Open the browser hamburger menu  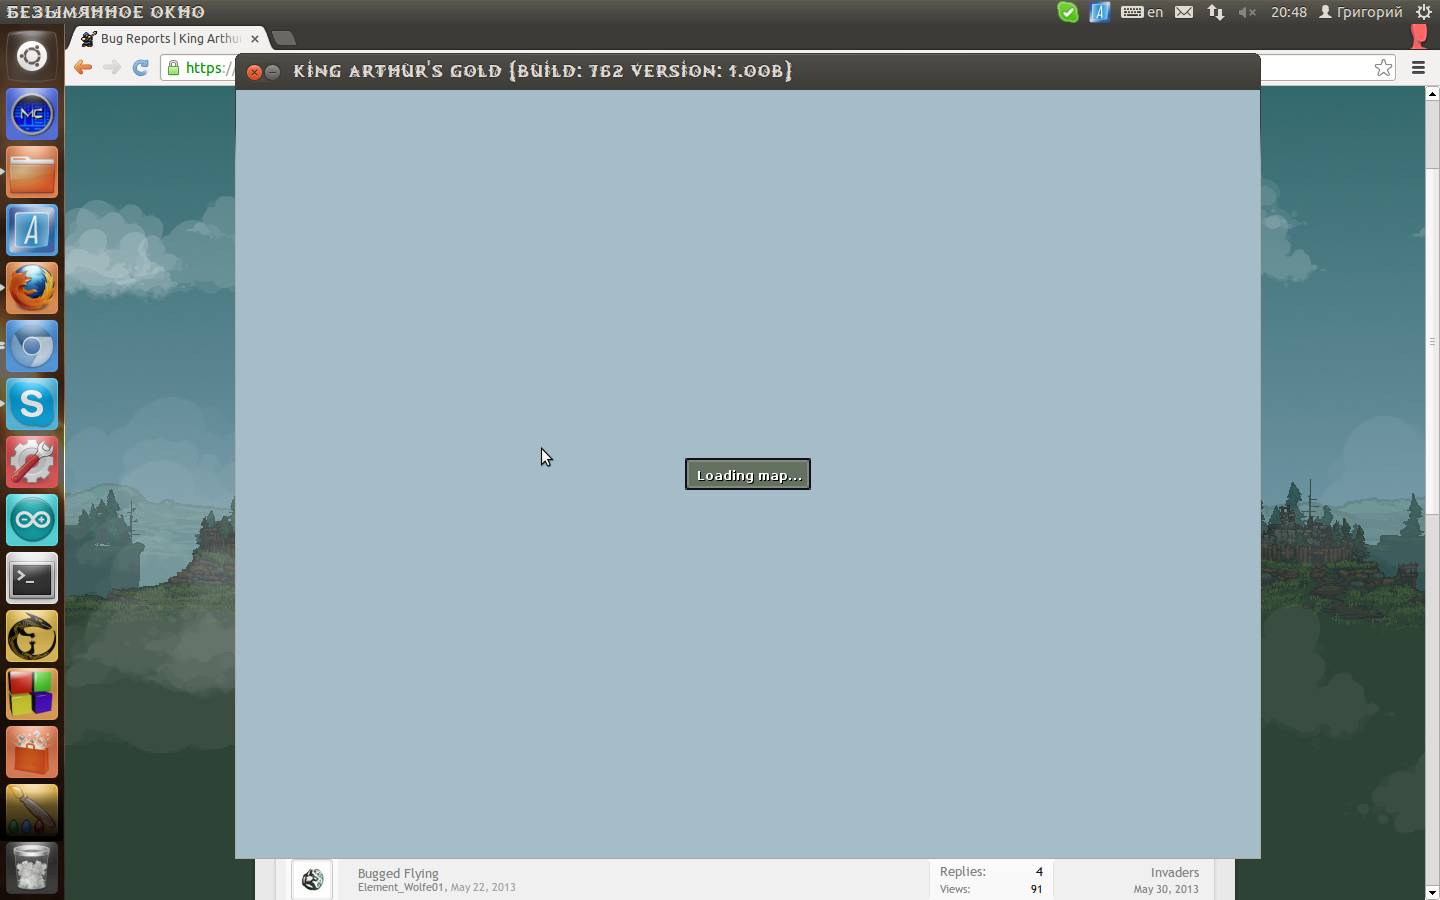click(x=1418, y=68)
